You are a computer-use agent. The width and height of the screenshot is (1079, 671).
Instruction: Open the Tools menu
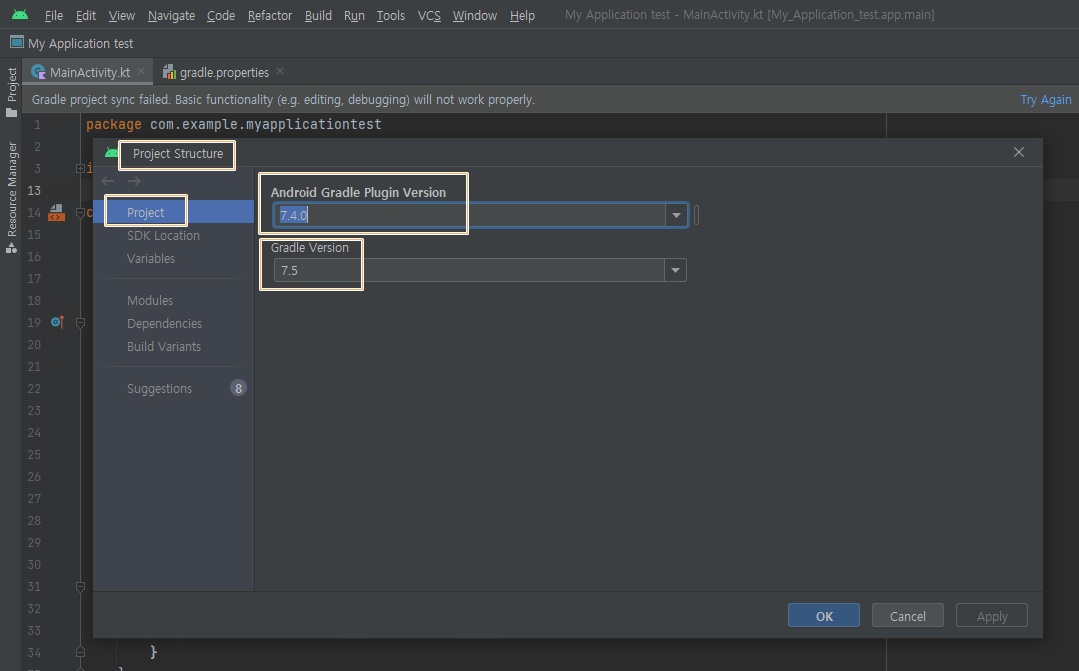[x=390, y=15]
